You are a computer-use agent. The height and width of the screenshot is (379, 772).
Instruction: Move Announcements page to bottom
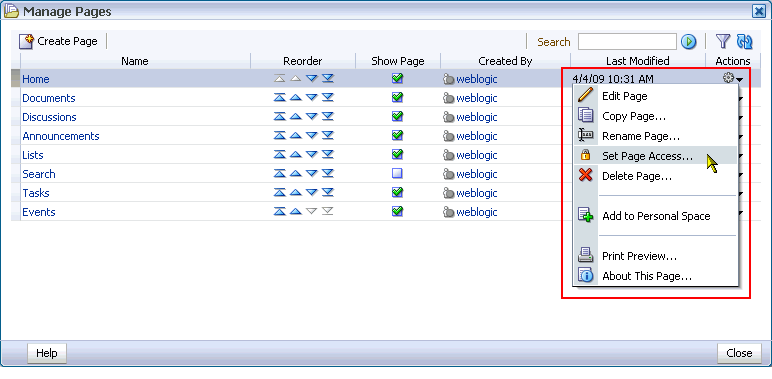click(x=328, y=135)
